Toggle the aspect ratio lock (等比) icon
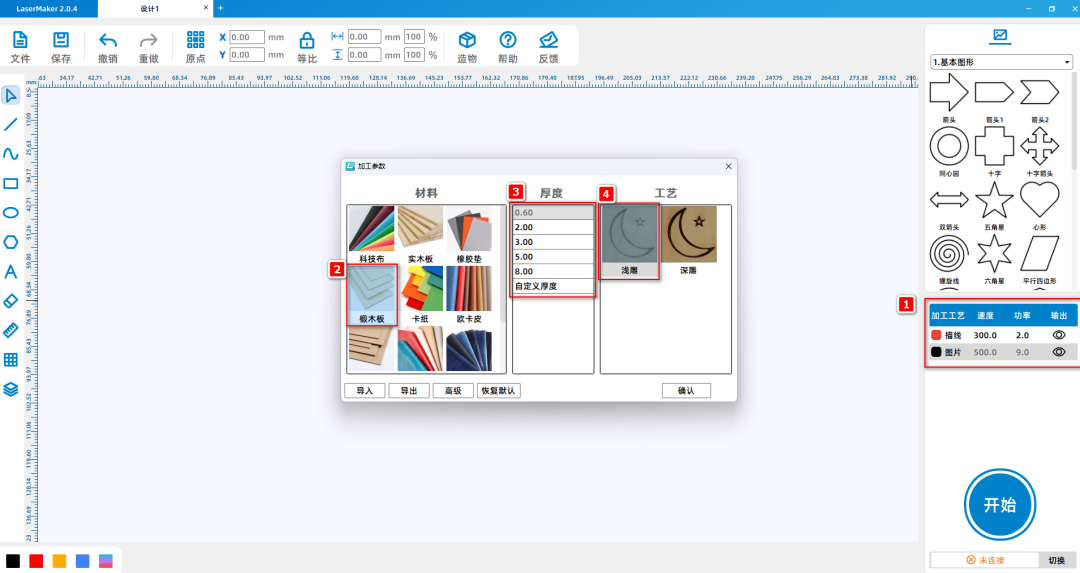1080x573 pixels. pyautogui.click(x=307, y=41)
